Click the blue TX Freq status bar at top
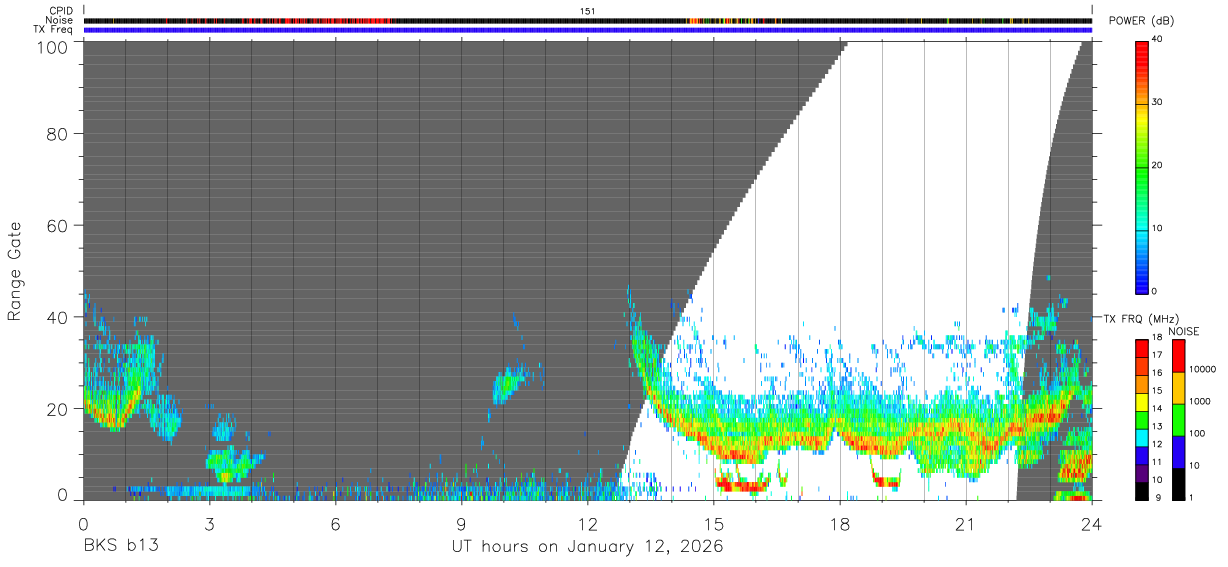Image resolution: width=1228 pixels, height=567 pixels. (x=588, y=30)
